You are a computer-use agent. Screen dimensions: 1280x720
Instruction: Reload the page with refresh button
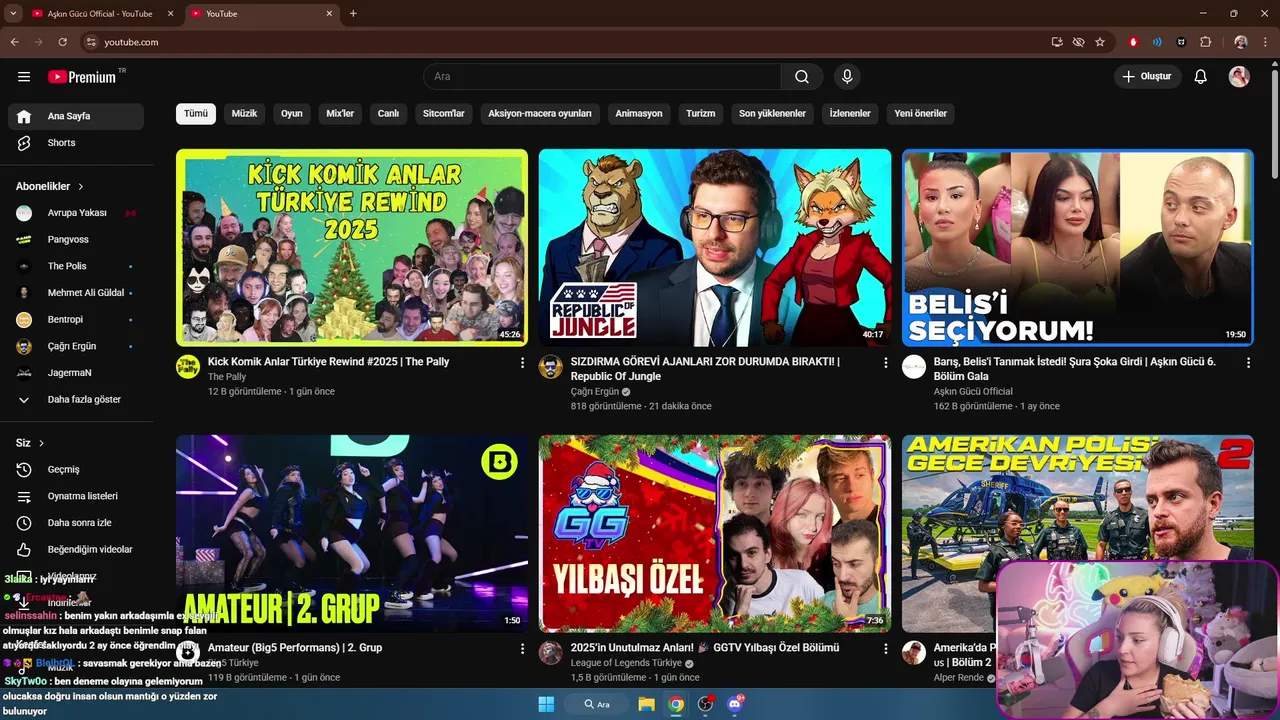(62, 42)
